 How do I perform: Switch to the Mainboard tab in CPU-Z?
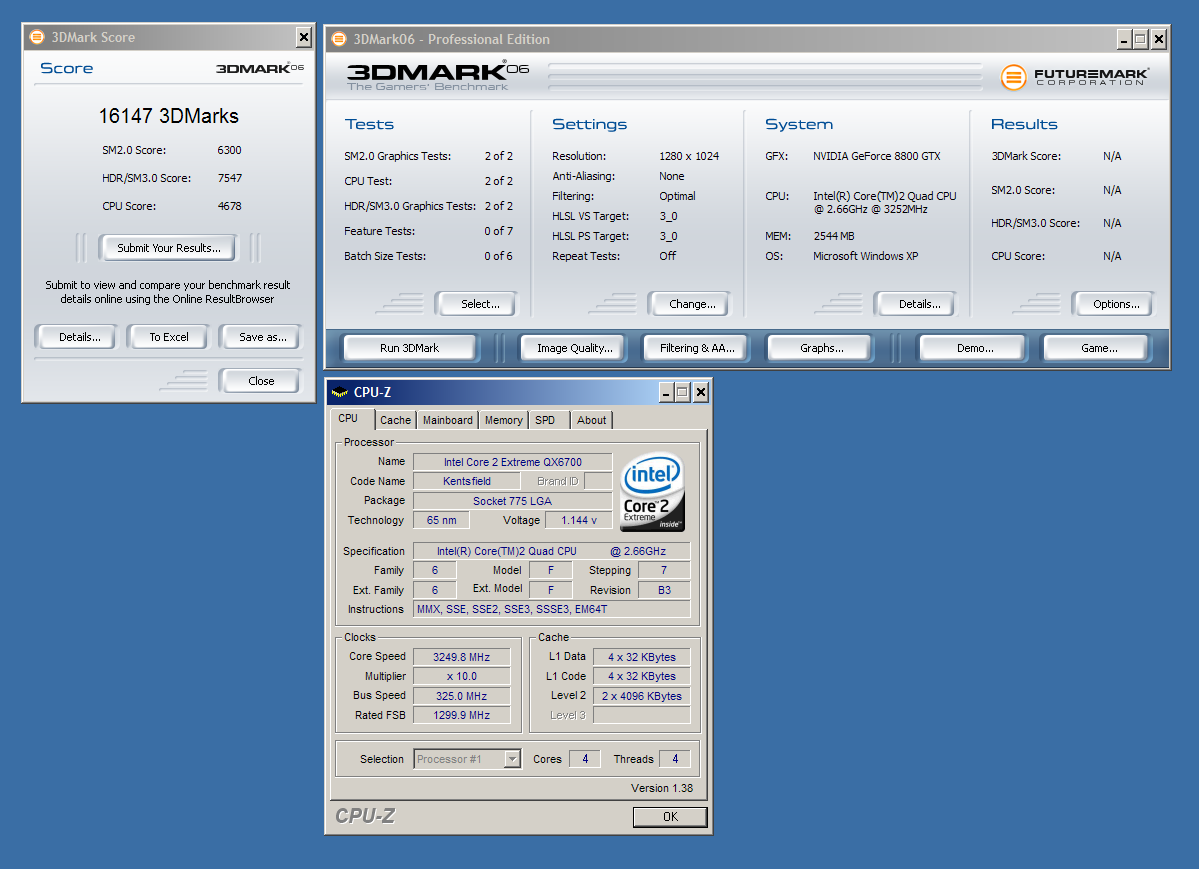click(x=447, y=420)
